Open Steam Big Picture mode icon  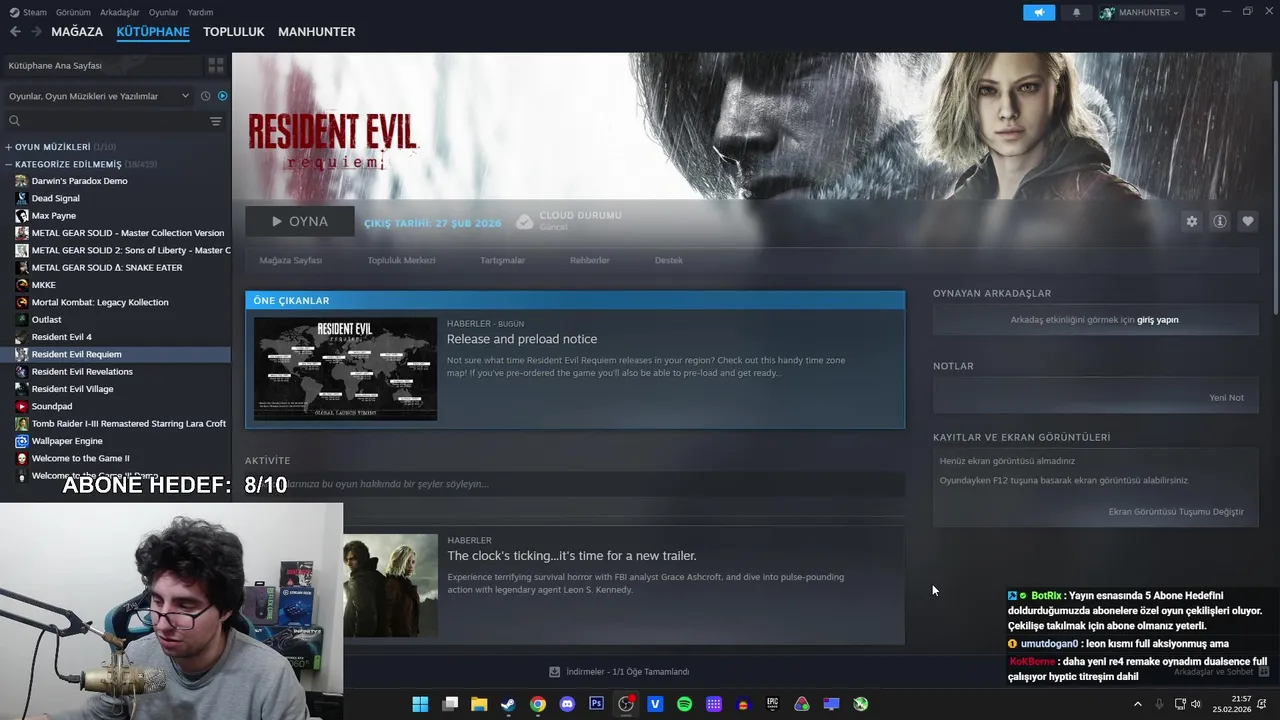point(1200,12)
